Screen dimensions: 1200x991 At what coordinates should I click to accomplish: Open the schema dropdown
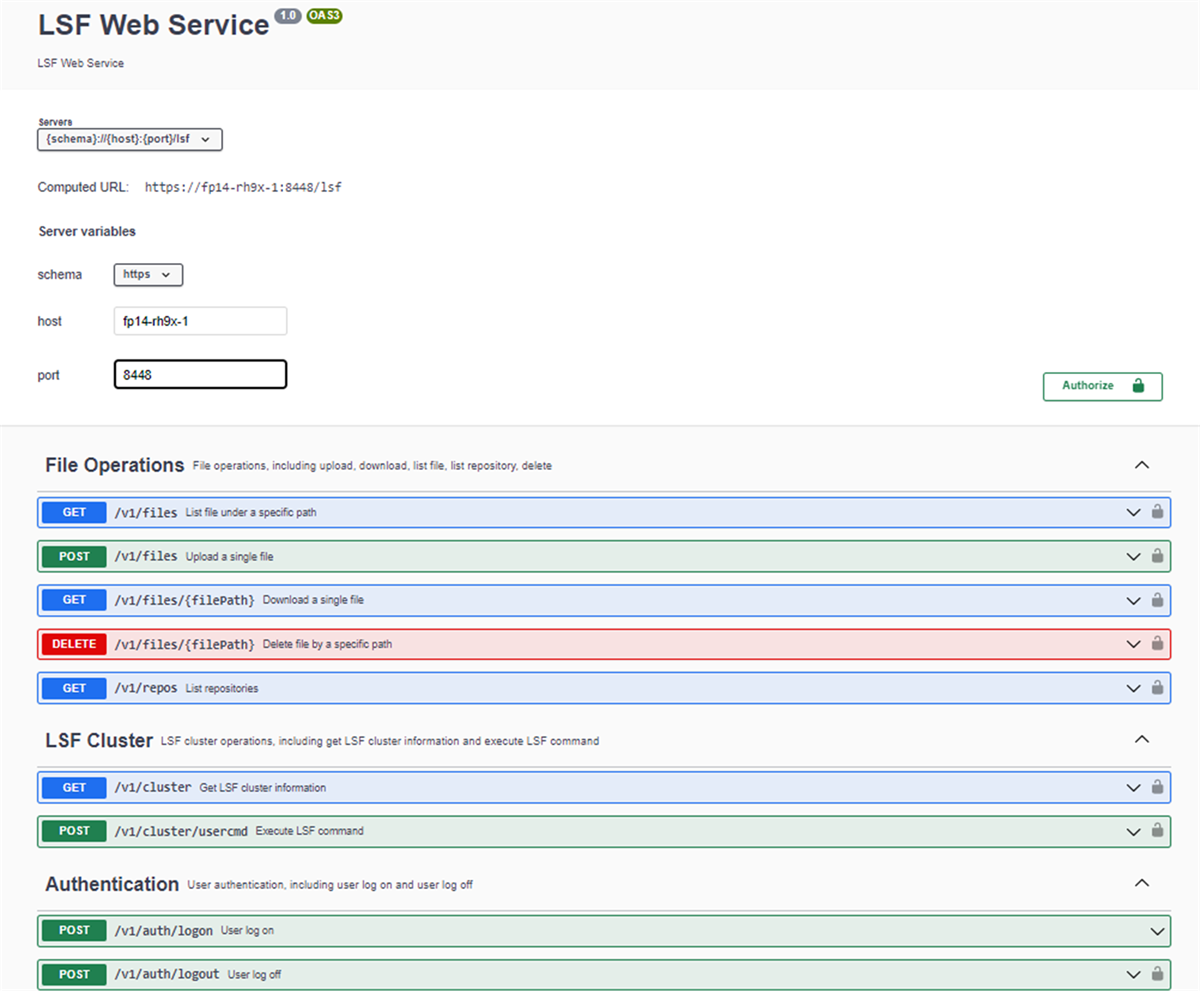(148, 274)
